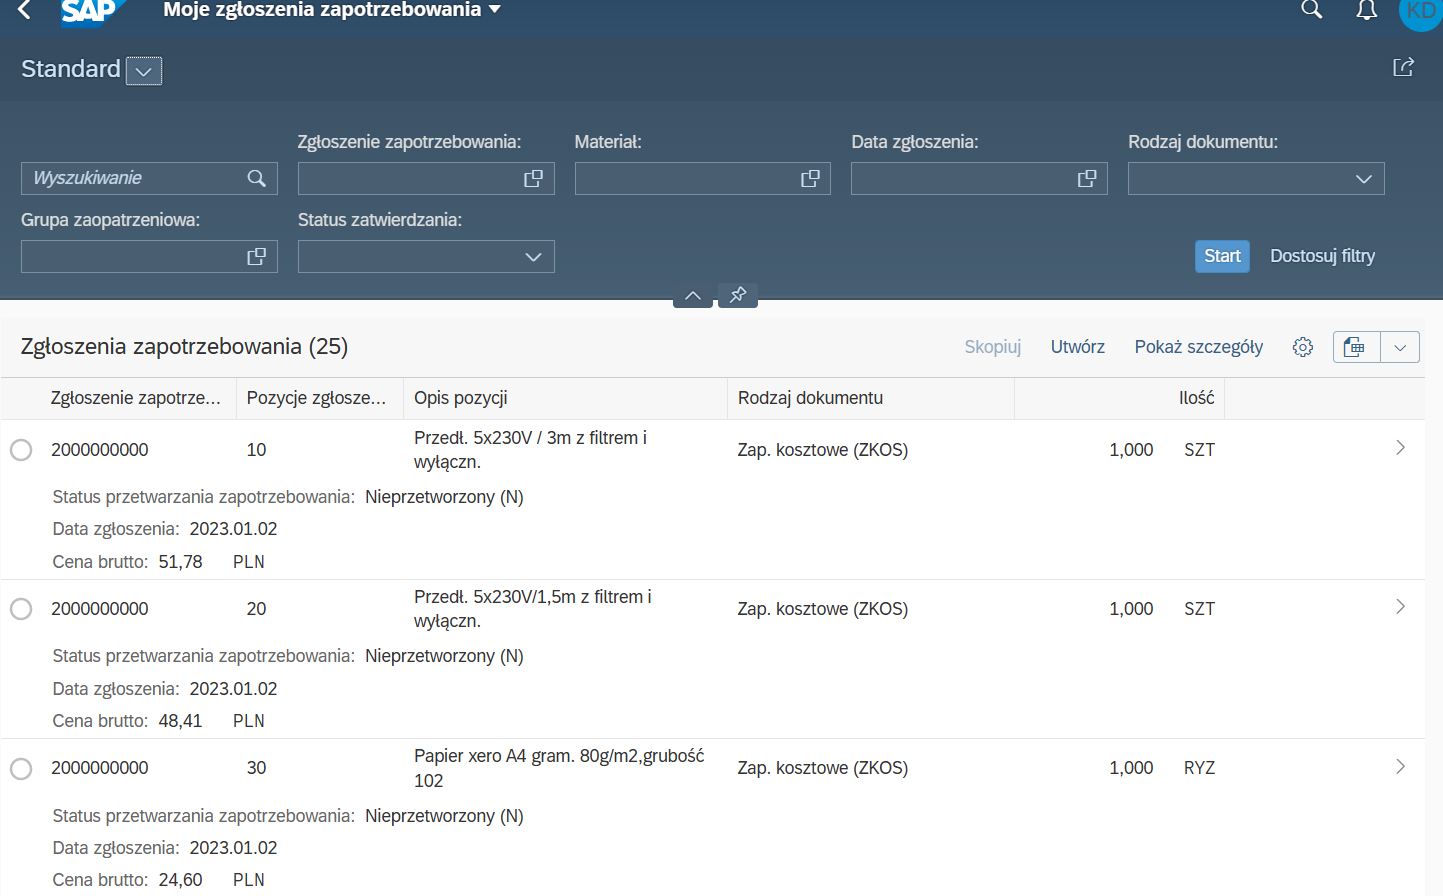This screenshot has height=896, width=1443.
Task: Expand the Standard view variant dropdown
Action: point(144,71)
